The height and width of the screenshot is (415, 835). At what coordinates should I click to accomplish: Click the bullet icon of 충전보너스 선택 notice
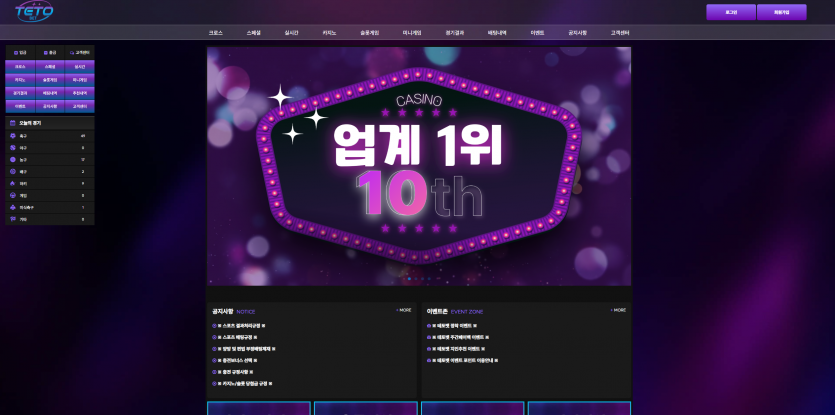[214, 361]
